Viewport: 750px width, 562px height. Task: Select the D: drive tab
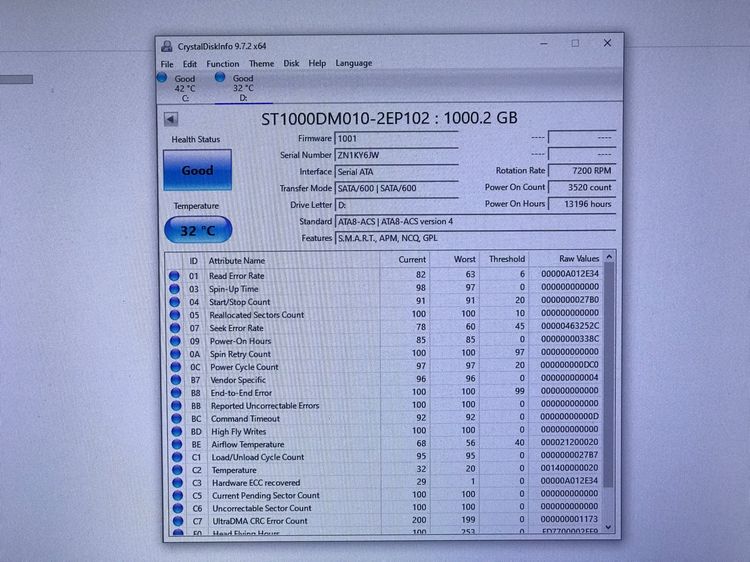click(x=243, y=88)
